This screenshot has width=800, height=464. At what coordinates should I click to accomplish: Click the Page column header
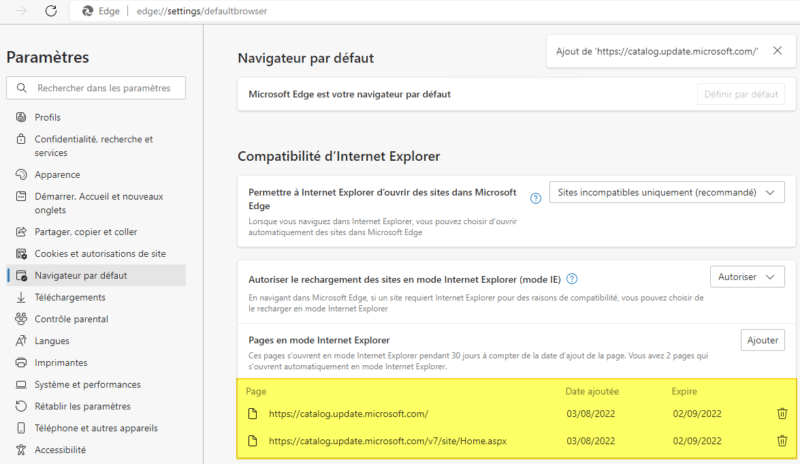click(x=256, y=392)
